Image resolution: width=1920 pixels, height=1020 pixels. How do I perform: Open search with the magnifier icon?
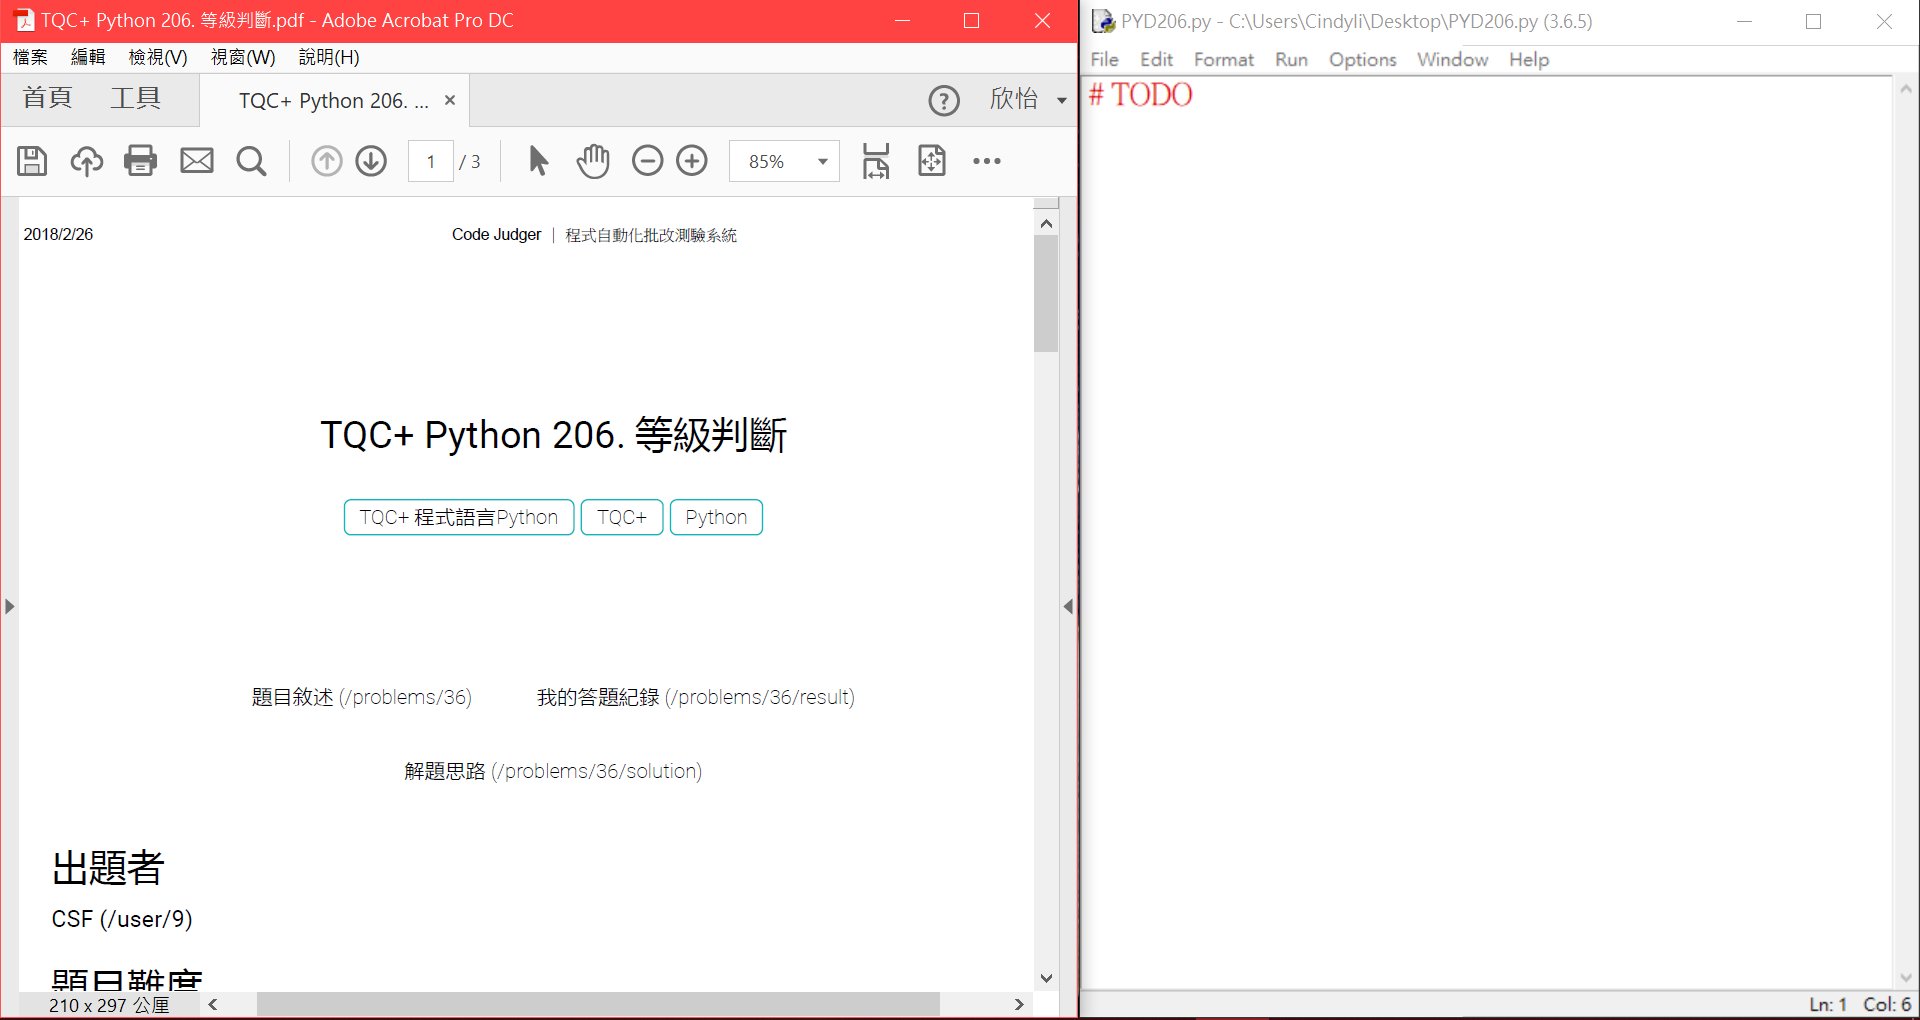click(x=251, y=161)
